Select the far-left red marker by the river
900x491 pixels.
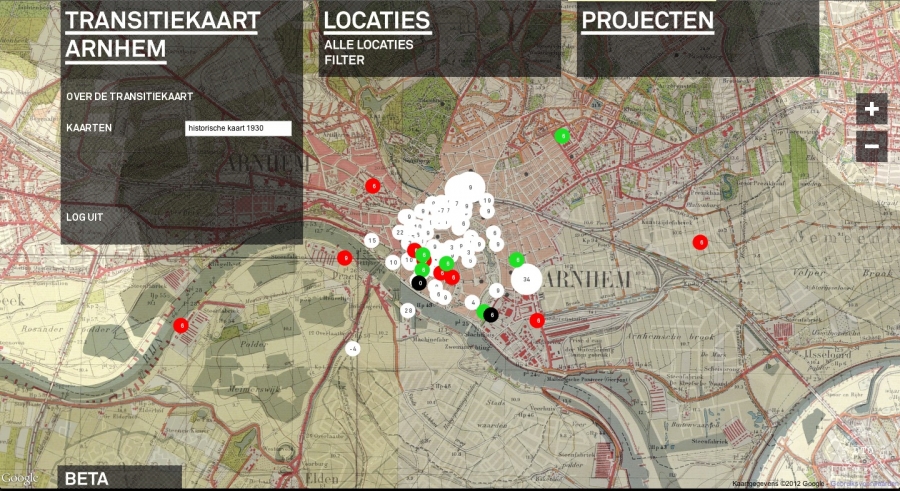(x=181, y=324)
